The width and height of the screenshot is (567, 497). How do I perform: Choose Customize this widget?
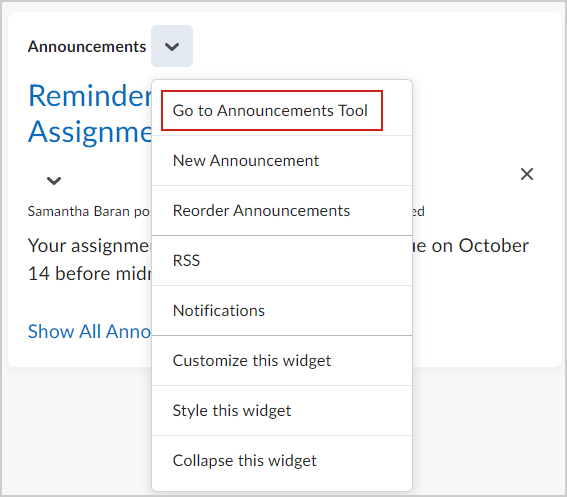click(282, 361)
